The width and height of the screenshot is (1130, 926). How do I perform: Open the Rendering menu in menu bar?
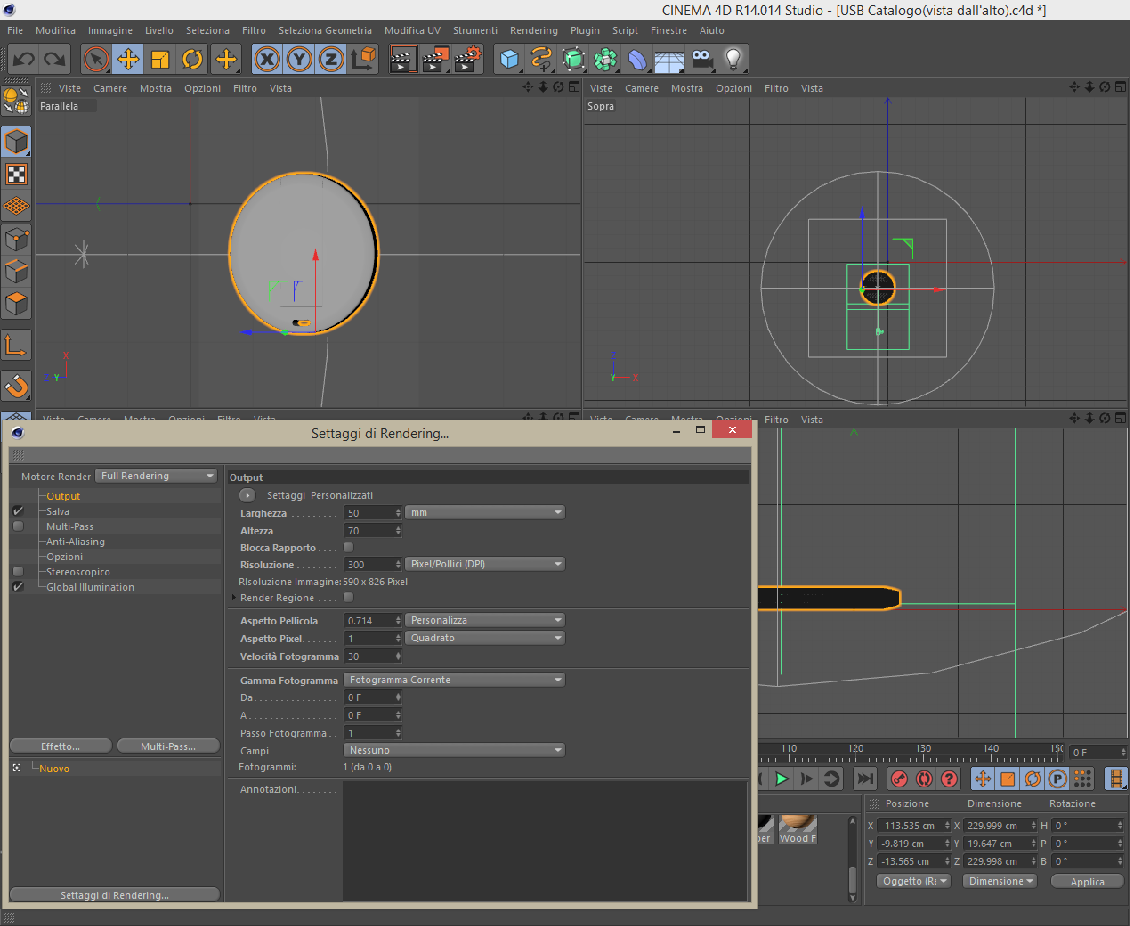[533, 31]
